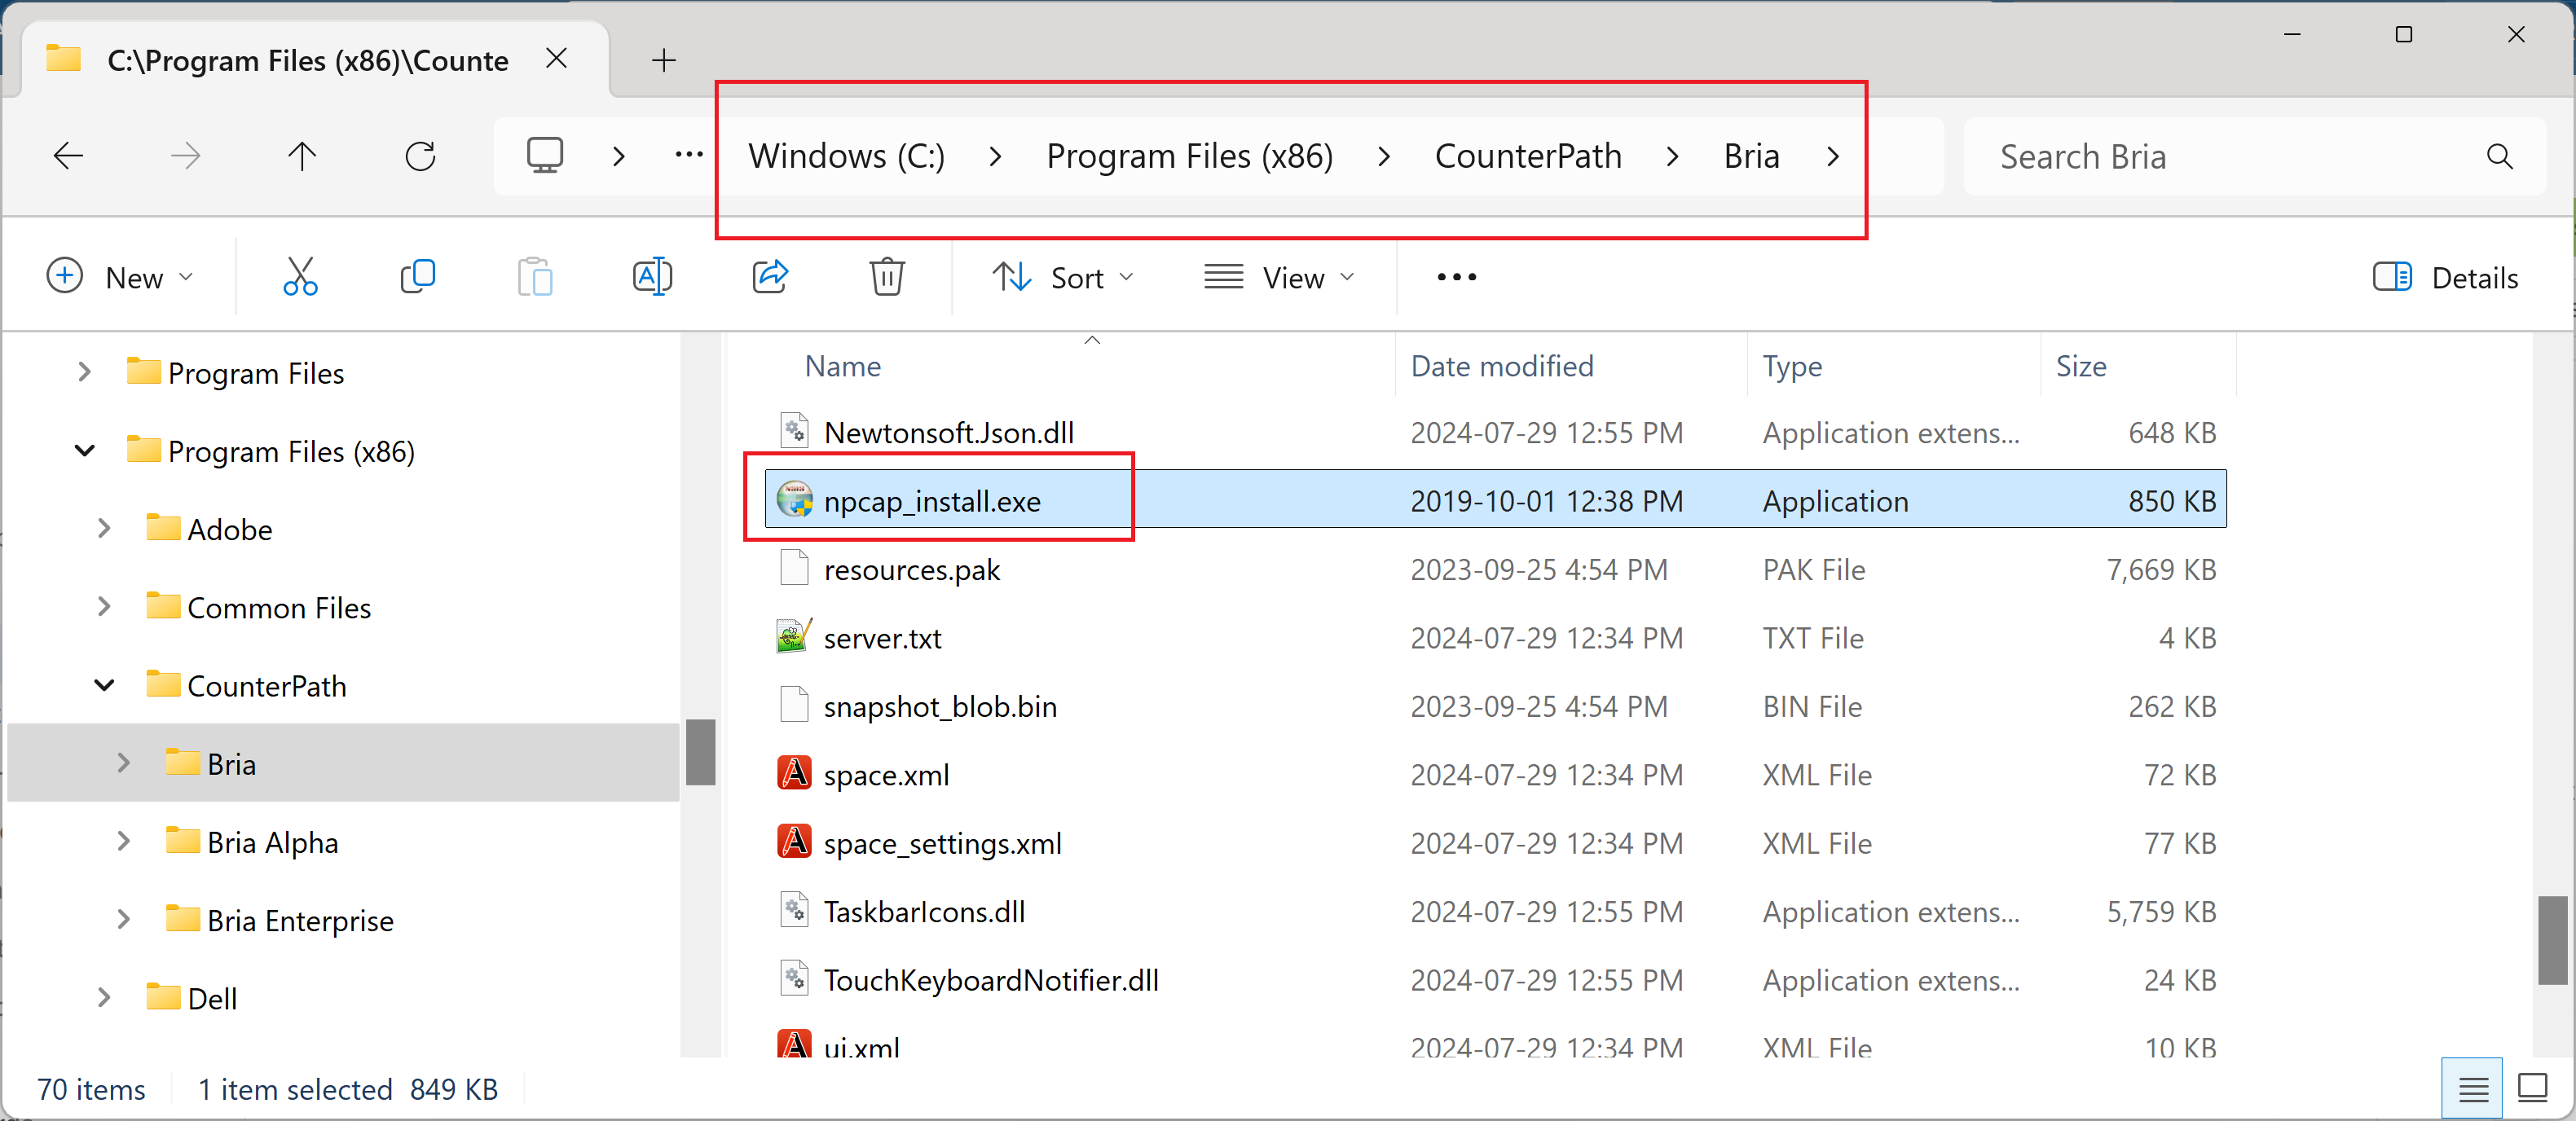Click the Back navigation arrow

(68, 156)
